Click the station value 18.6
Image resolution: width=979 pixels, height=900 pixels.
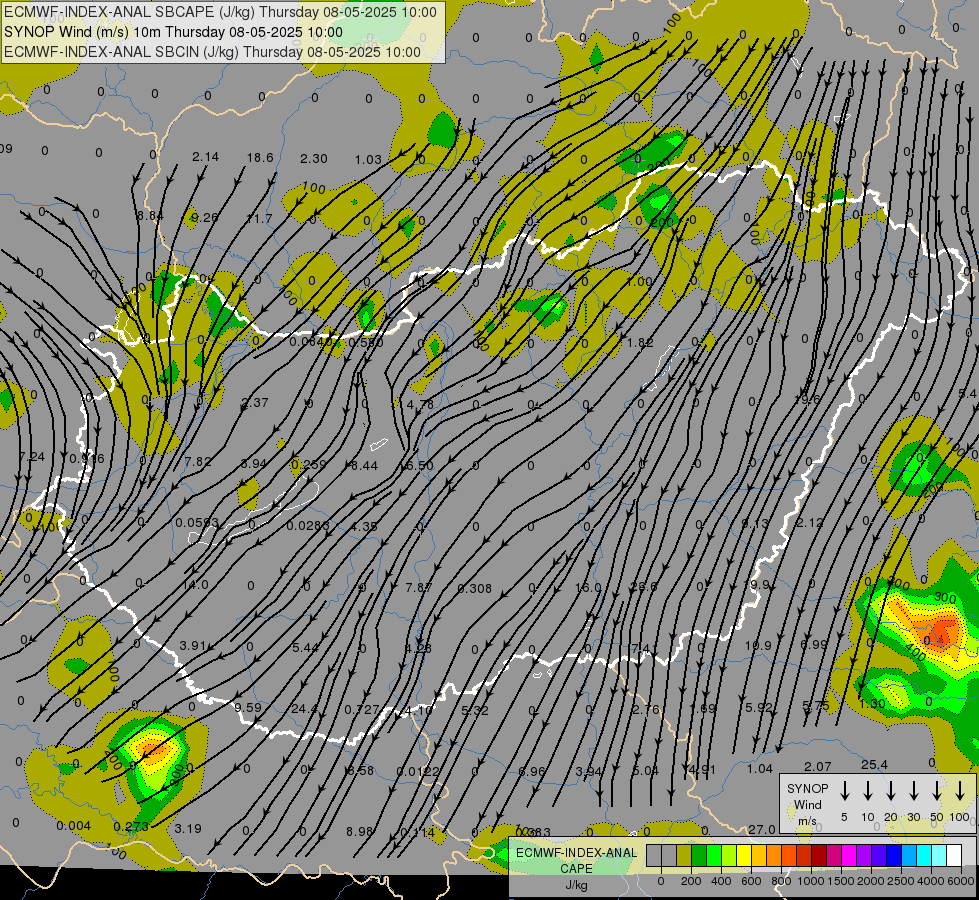pyautogui.click(x=260, y=157)
